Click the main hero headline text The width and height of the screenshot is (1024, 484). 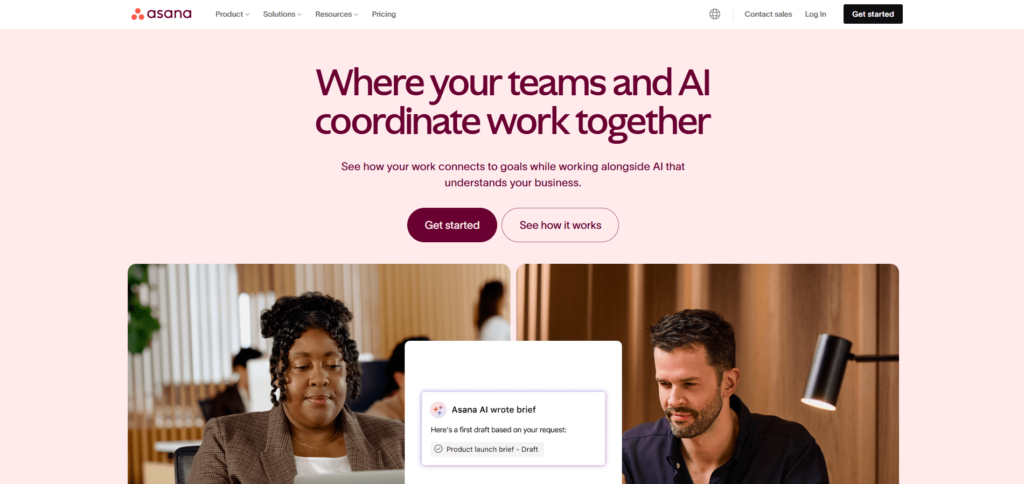coord(513,102)
